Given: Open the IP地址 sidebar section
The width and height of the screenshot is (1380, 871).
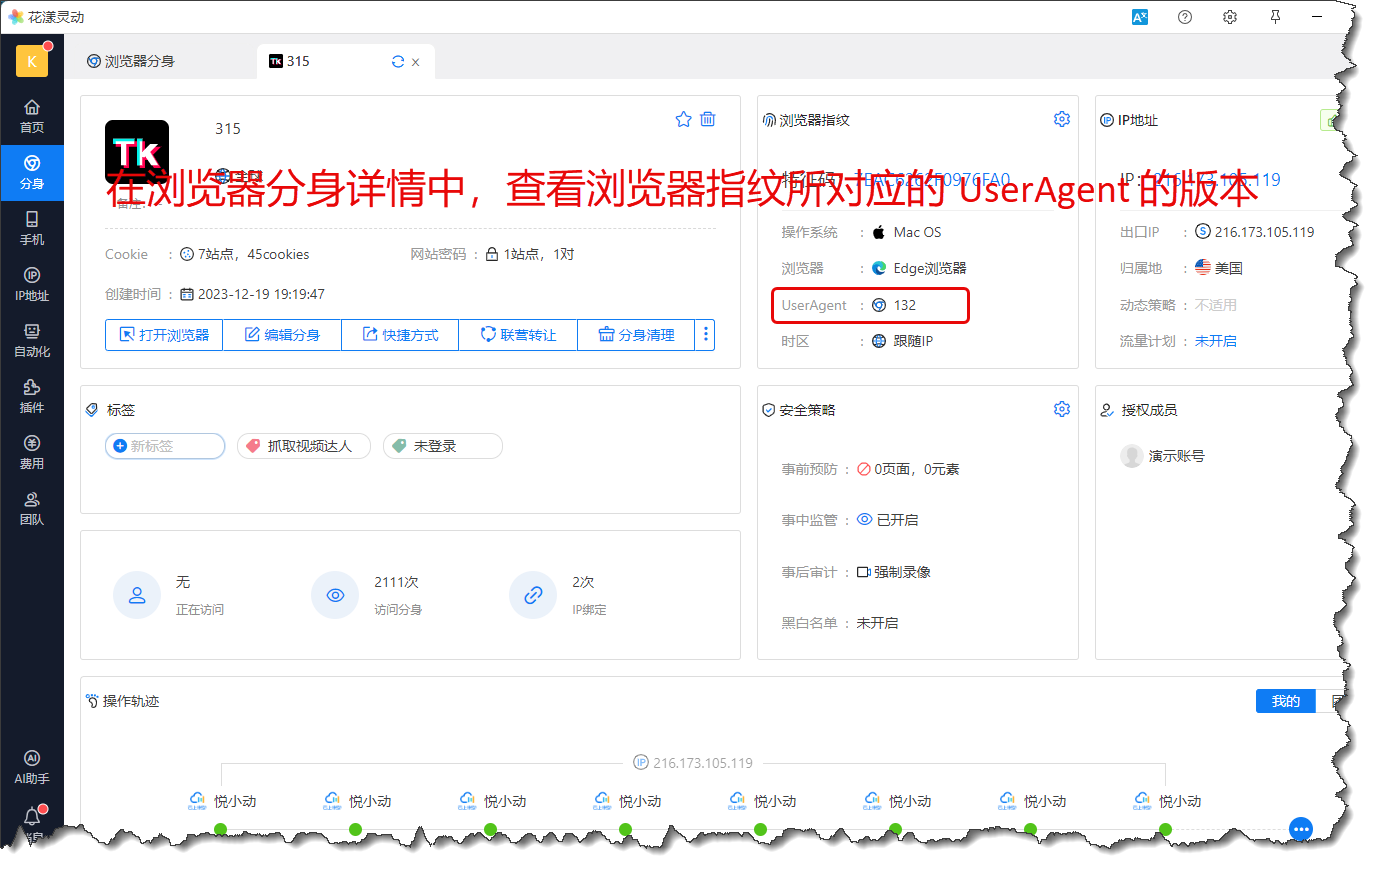Looking at the screenshot, I should click(32, 285).
